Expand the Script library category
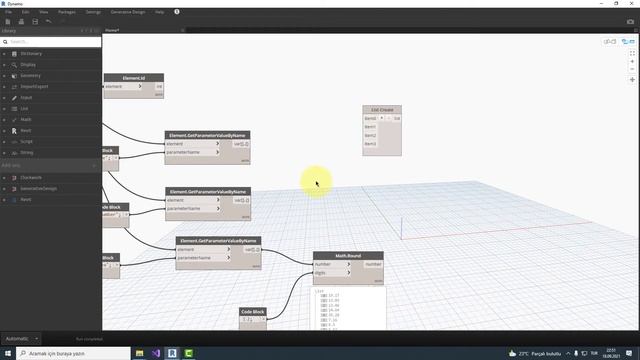640x360 pixels. pyautogui.click(x=4, y=142)
